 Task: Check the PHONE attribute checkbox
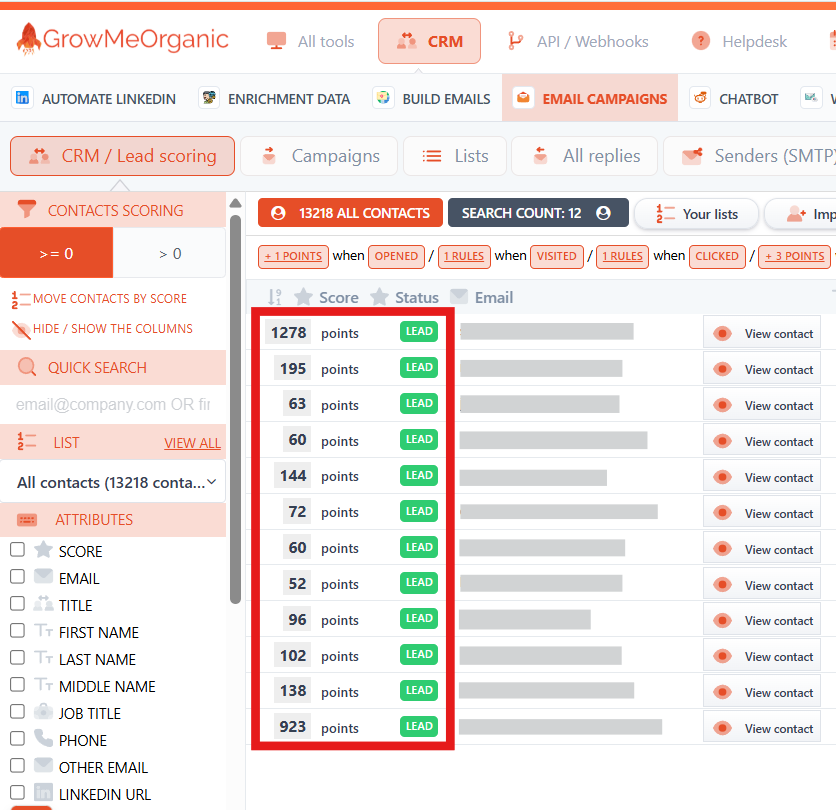[18, 739]
